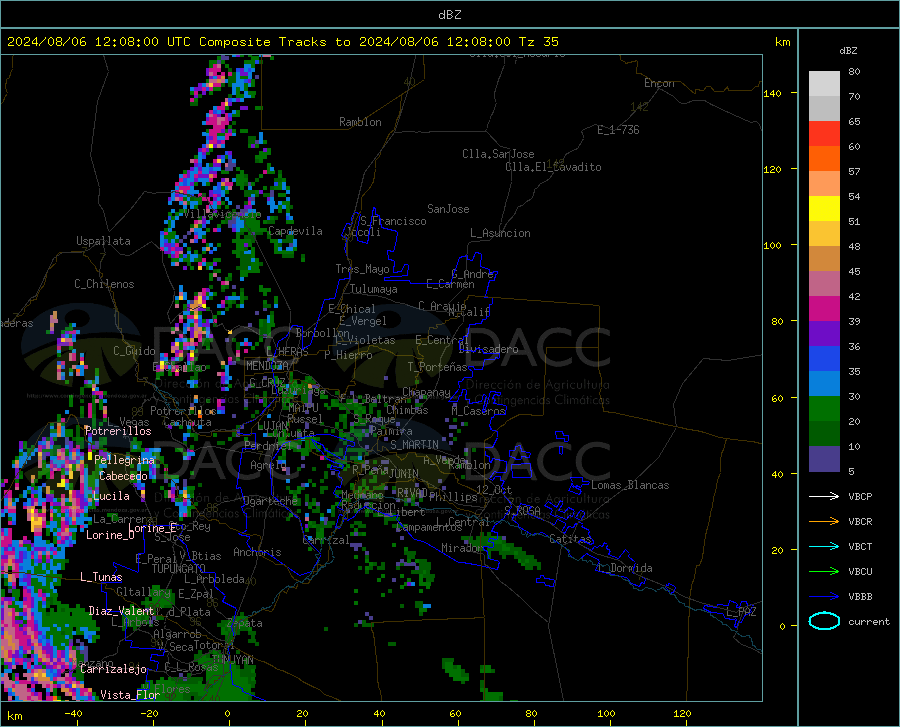
Task: Click the L_PAZ label
Action: (x=741, y=612)
